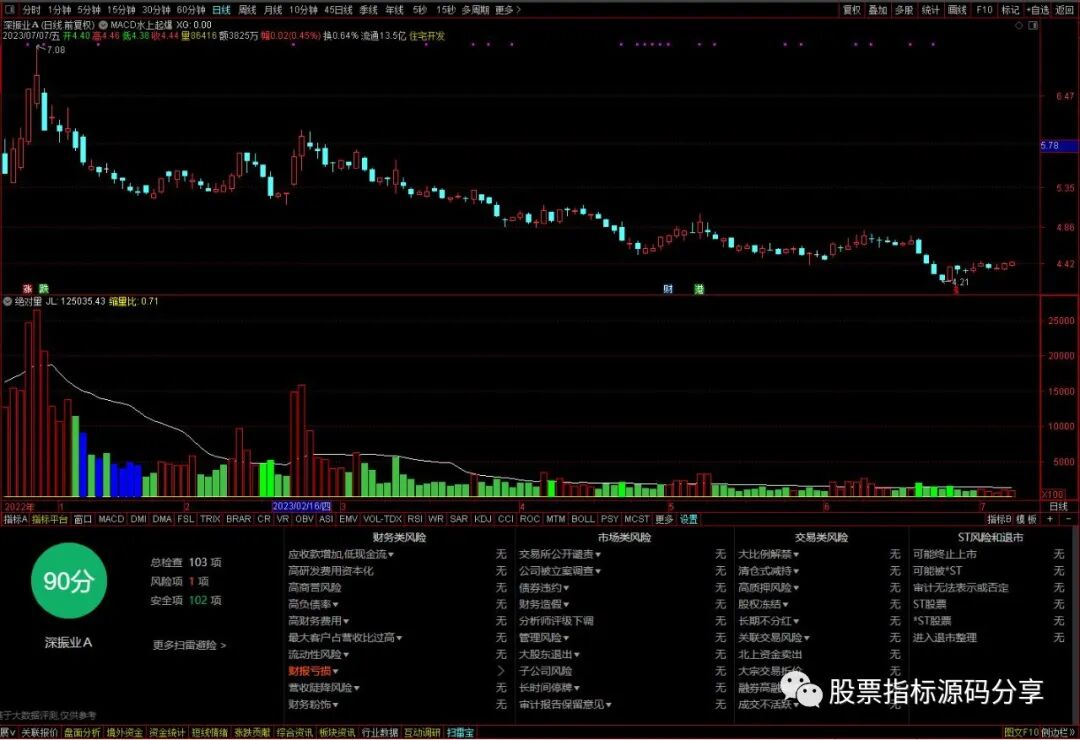
Task: Click the diamond icon above chart corner
Action: [1019, 25]
